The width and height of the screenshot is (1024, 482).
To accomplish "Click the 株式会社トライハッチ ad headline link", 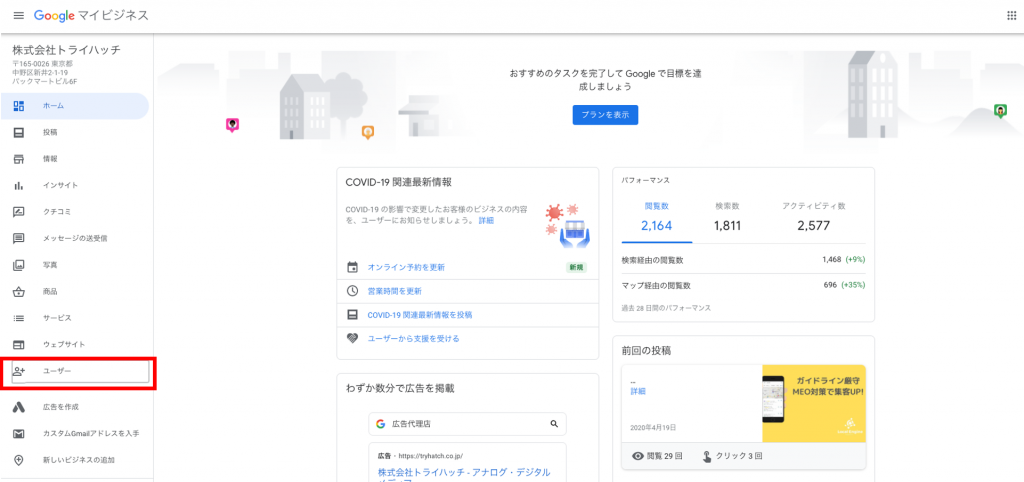I will coord(464,472).
